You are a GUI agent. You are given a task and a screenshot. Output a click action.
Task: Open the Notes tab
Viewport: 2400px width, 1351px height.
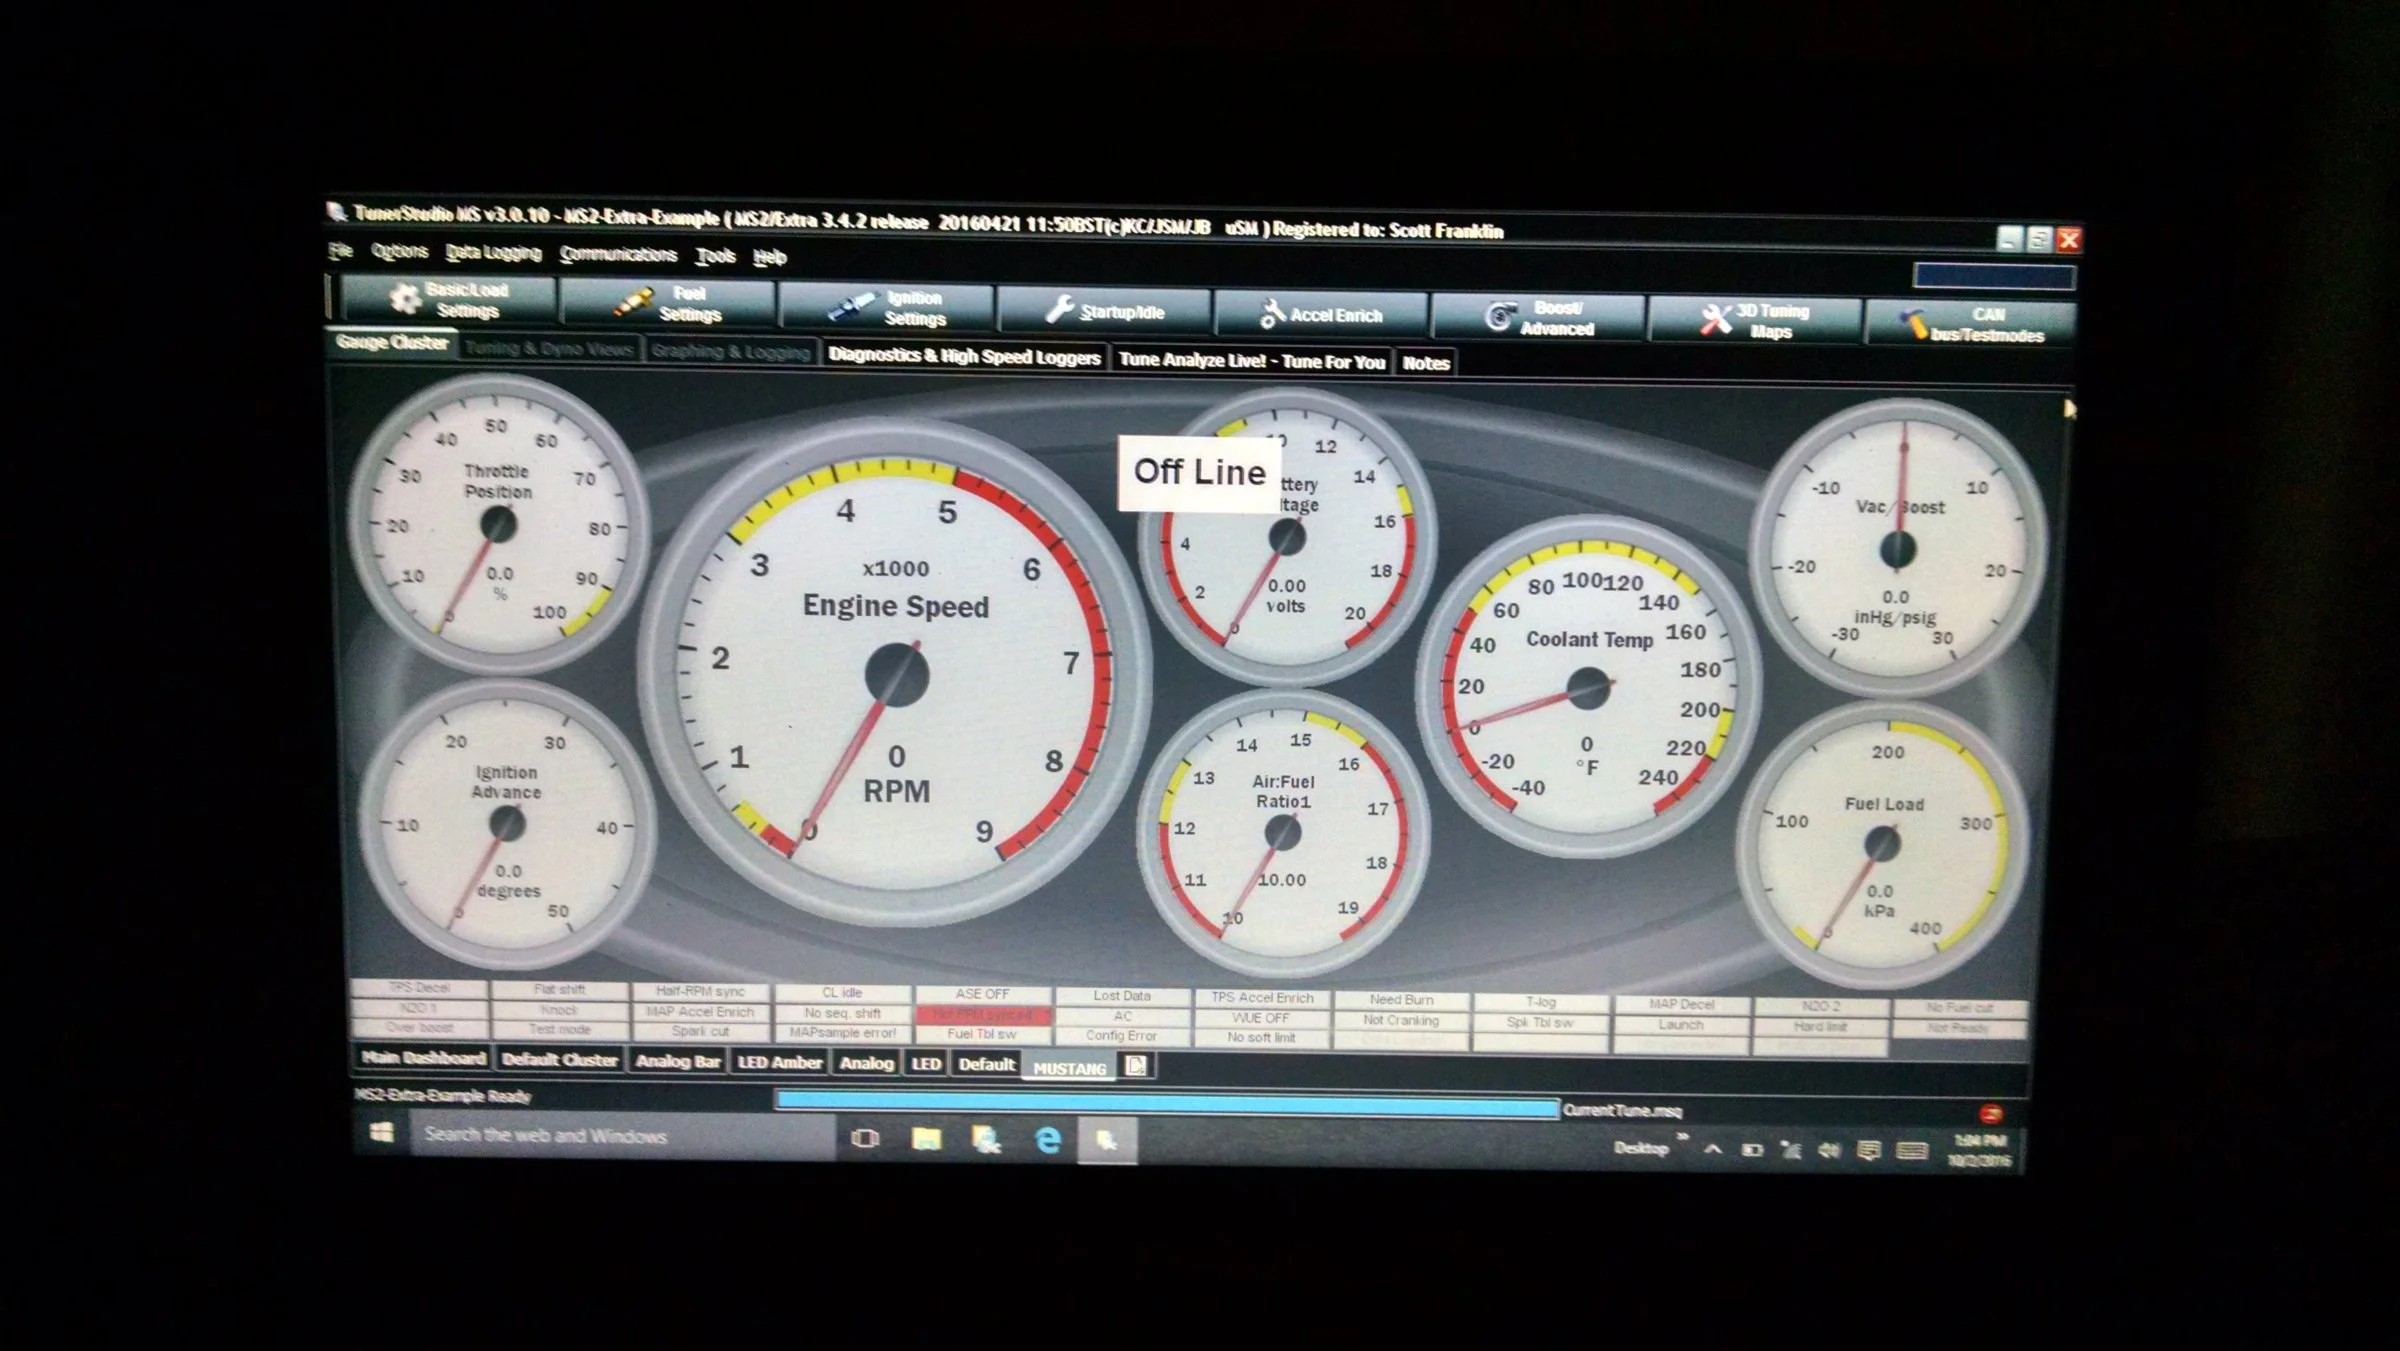pyautogui.click(x=1426, y=363)
